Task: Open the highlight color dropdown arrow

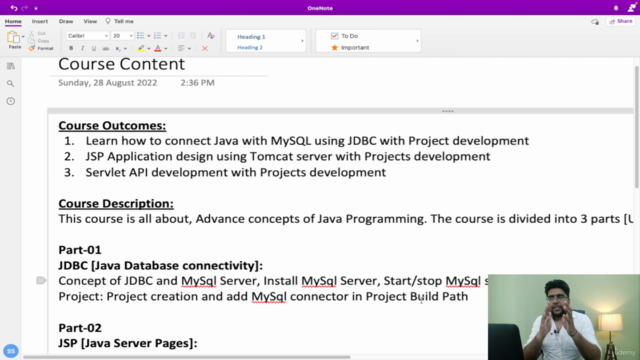Action: 149,49
